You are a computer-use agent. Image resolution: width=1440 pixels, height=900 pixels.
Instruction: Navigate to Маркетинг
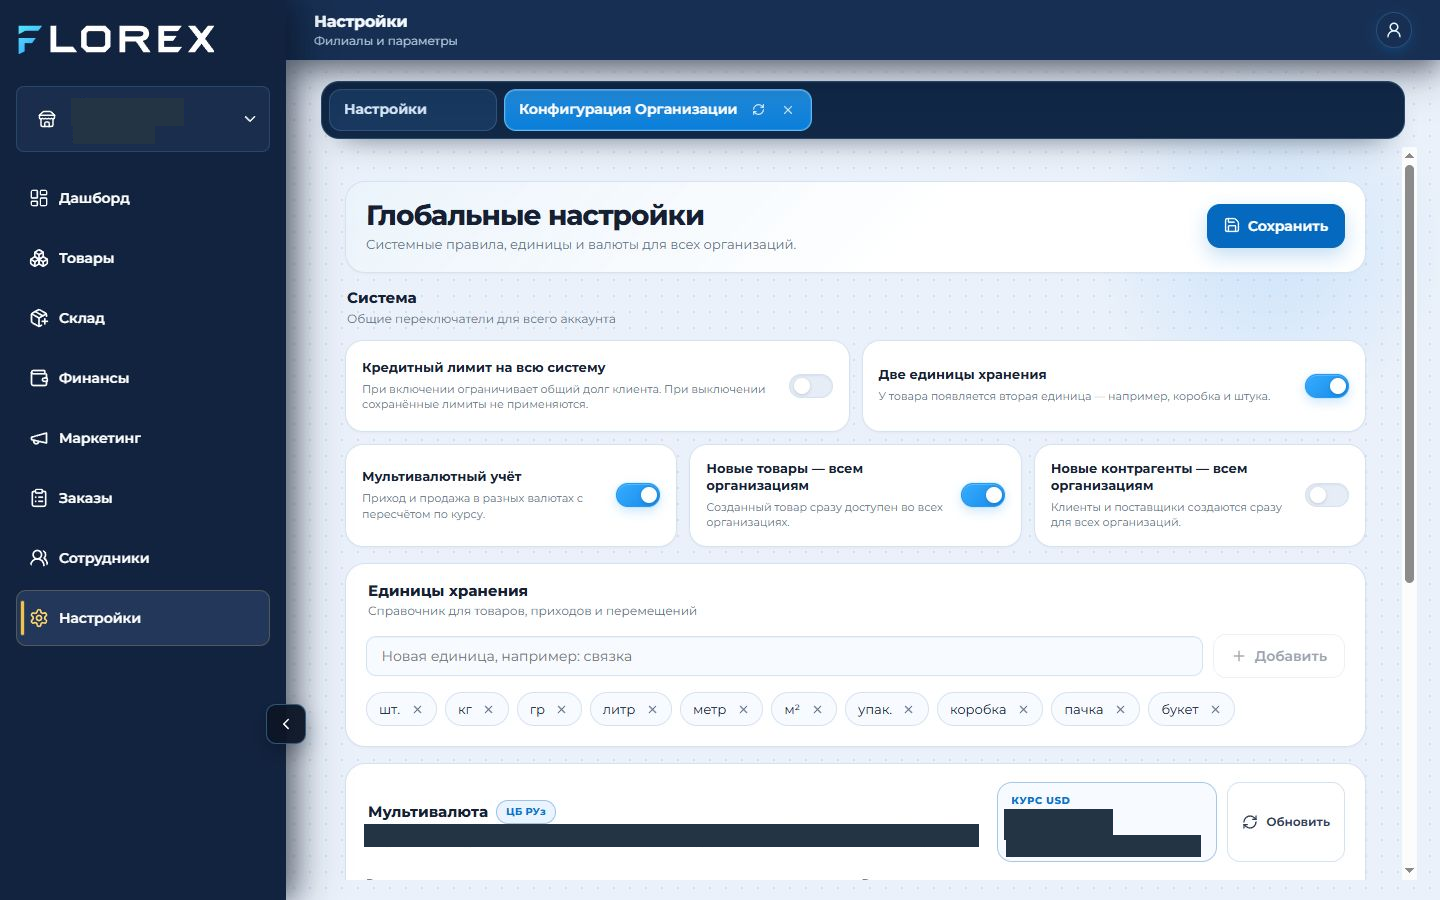[143, 438]
